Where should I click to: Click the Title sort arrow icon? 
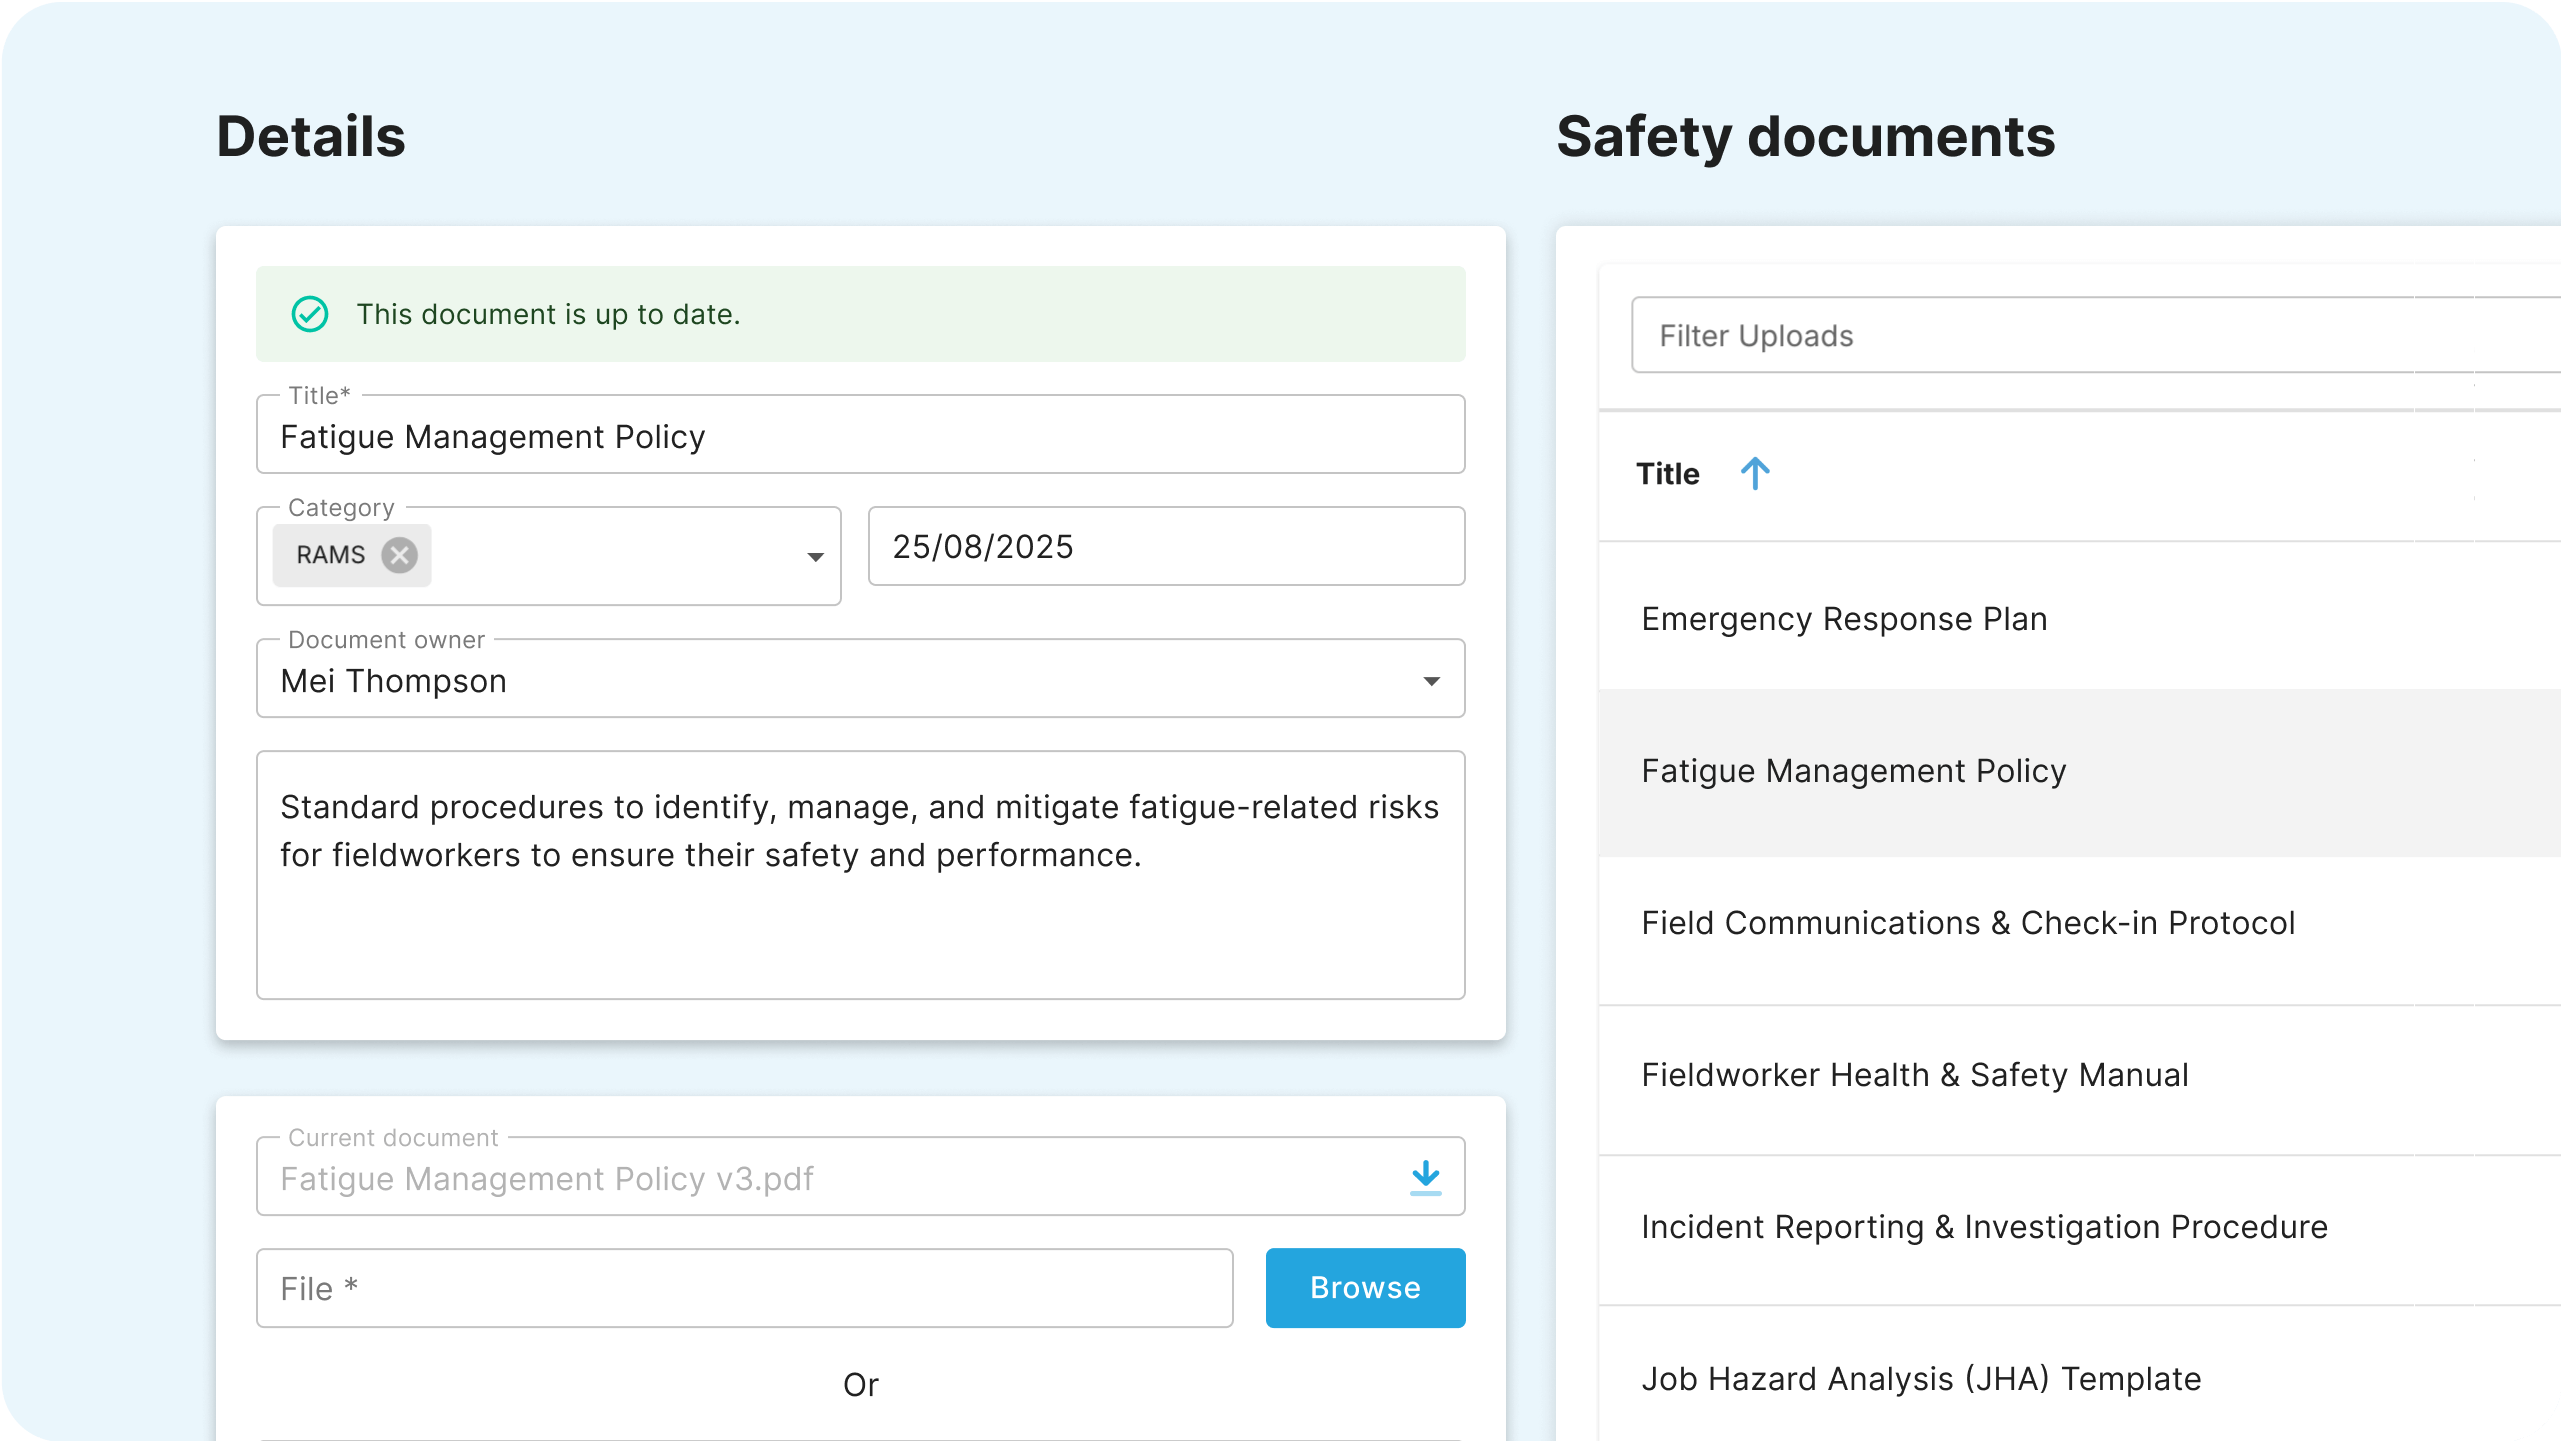click(x=1754, y=474)
